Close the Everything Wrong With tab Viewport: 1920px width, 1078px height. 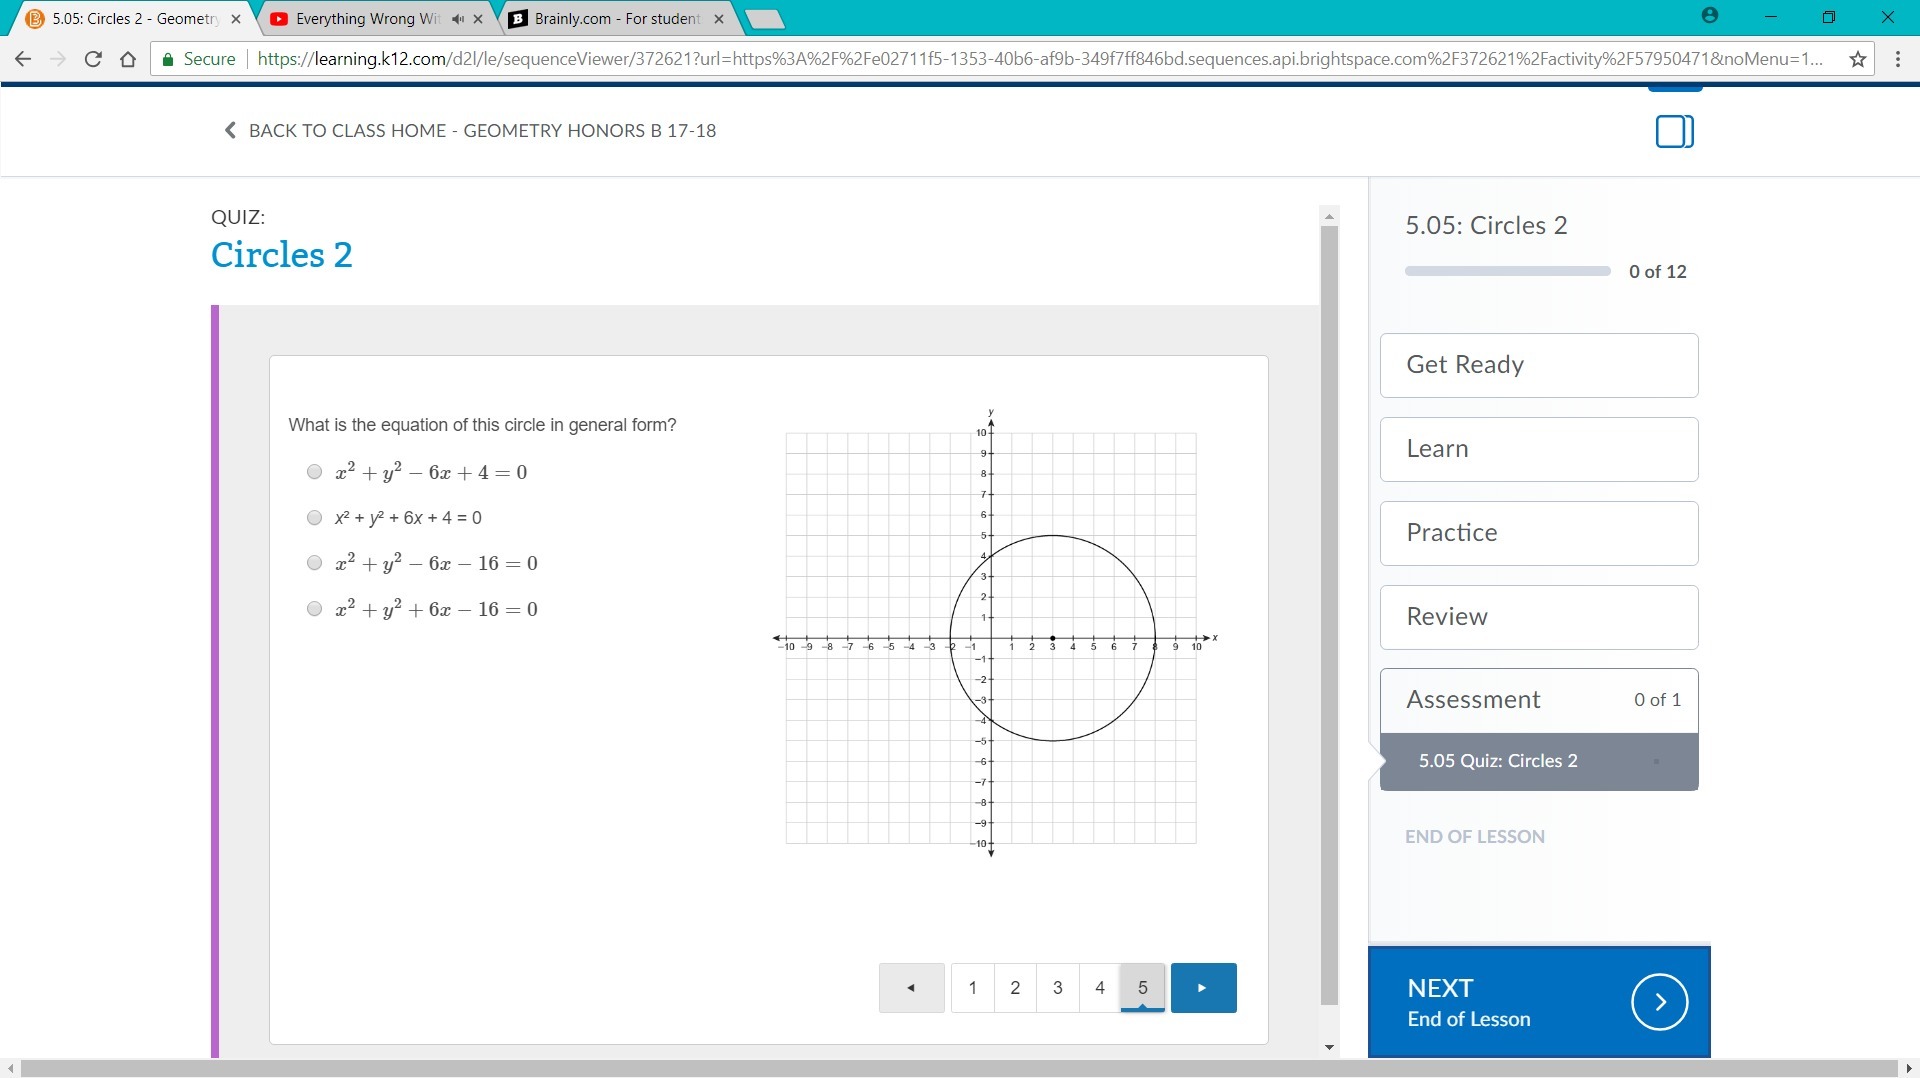[478, 19]
